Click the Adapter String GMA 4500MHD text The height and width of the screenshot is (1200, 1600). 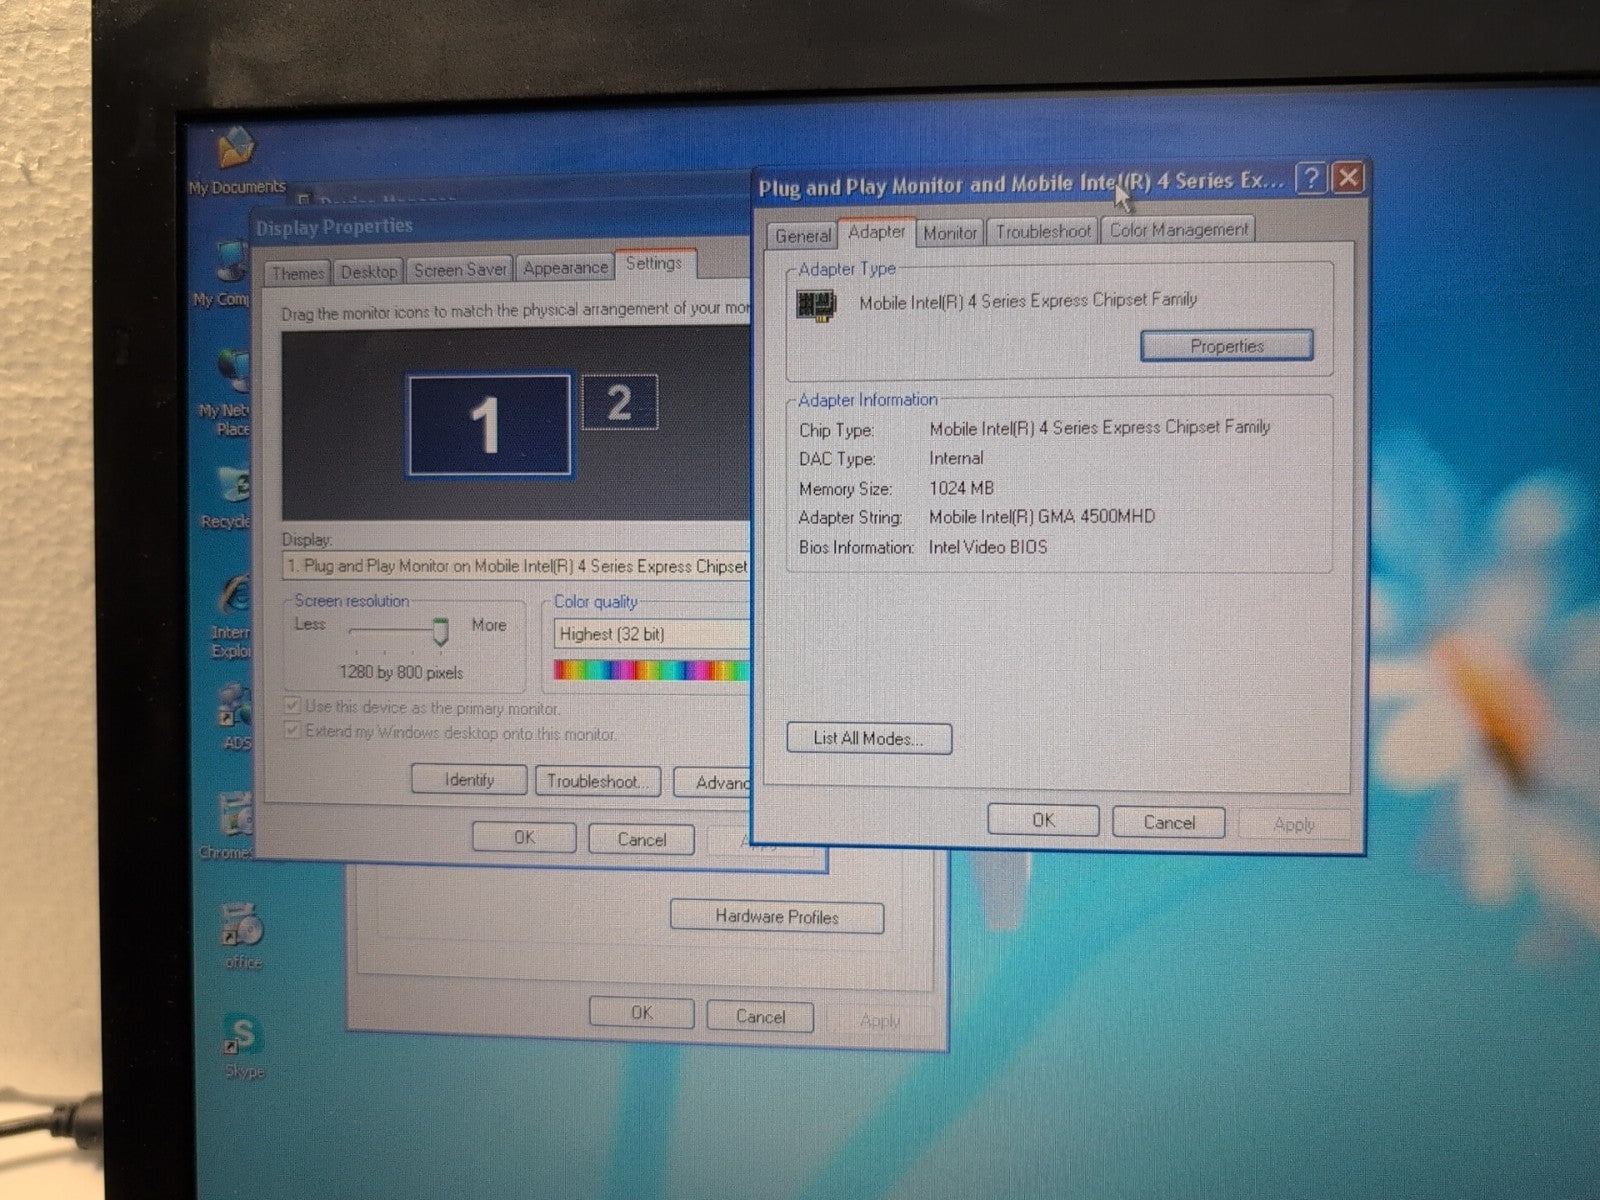tap(1041, 517)
